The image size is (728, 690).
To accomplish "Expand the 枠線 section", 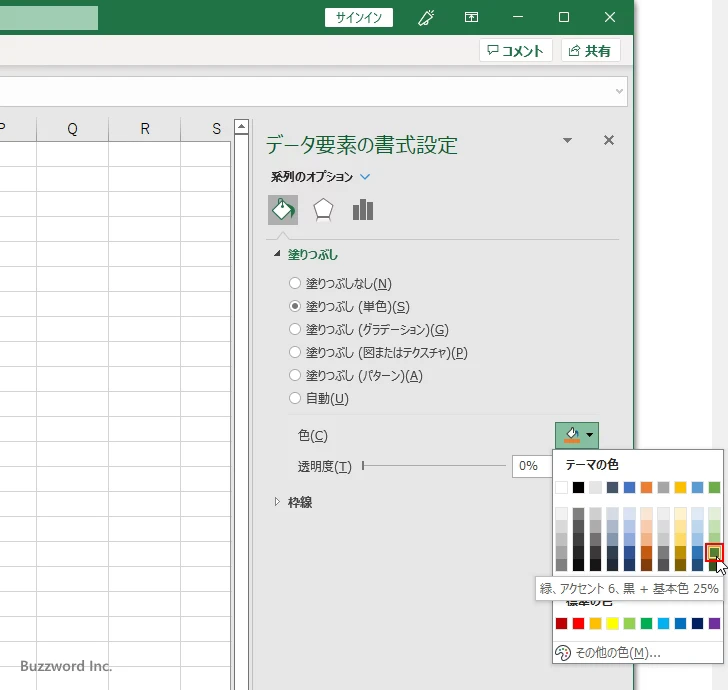I will [277, 502].
